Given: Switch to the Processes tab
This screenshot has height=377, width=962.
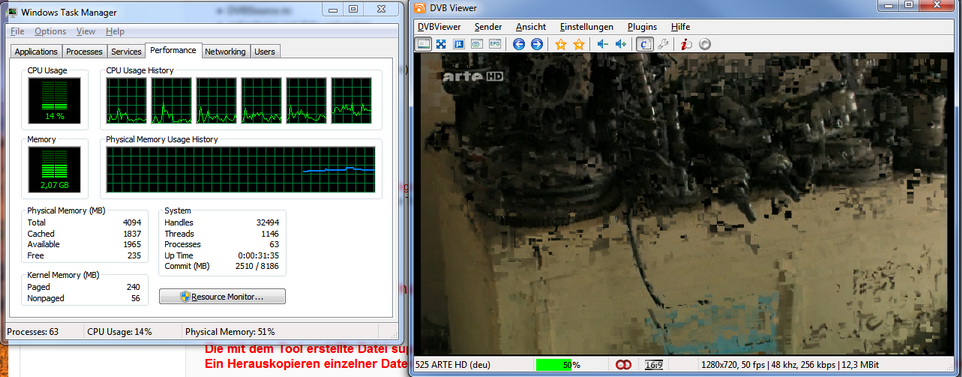Looking at the screenshot, I should click(84, 52).
